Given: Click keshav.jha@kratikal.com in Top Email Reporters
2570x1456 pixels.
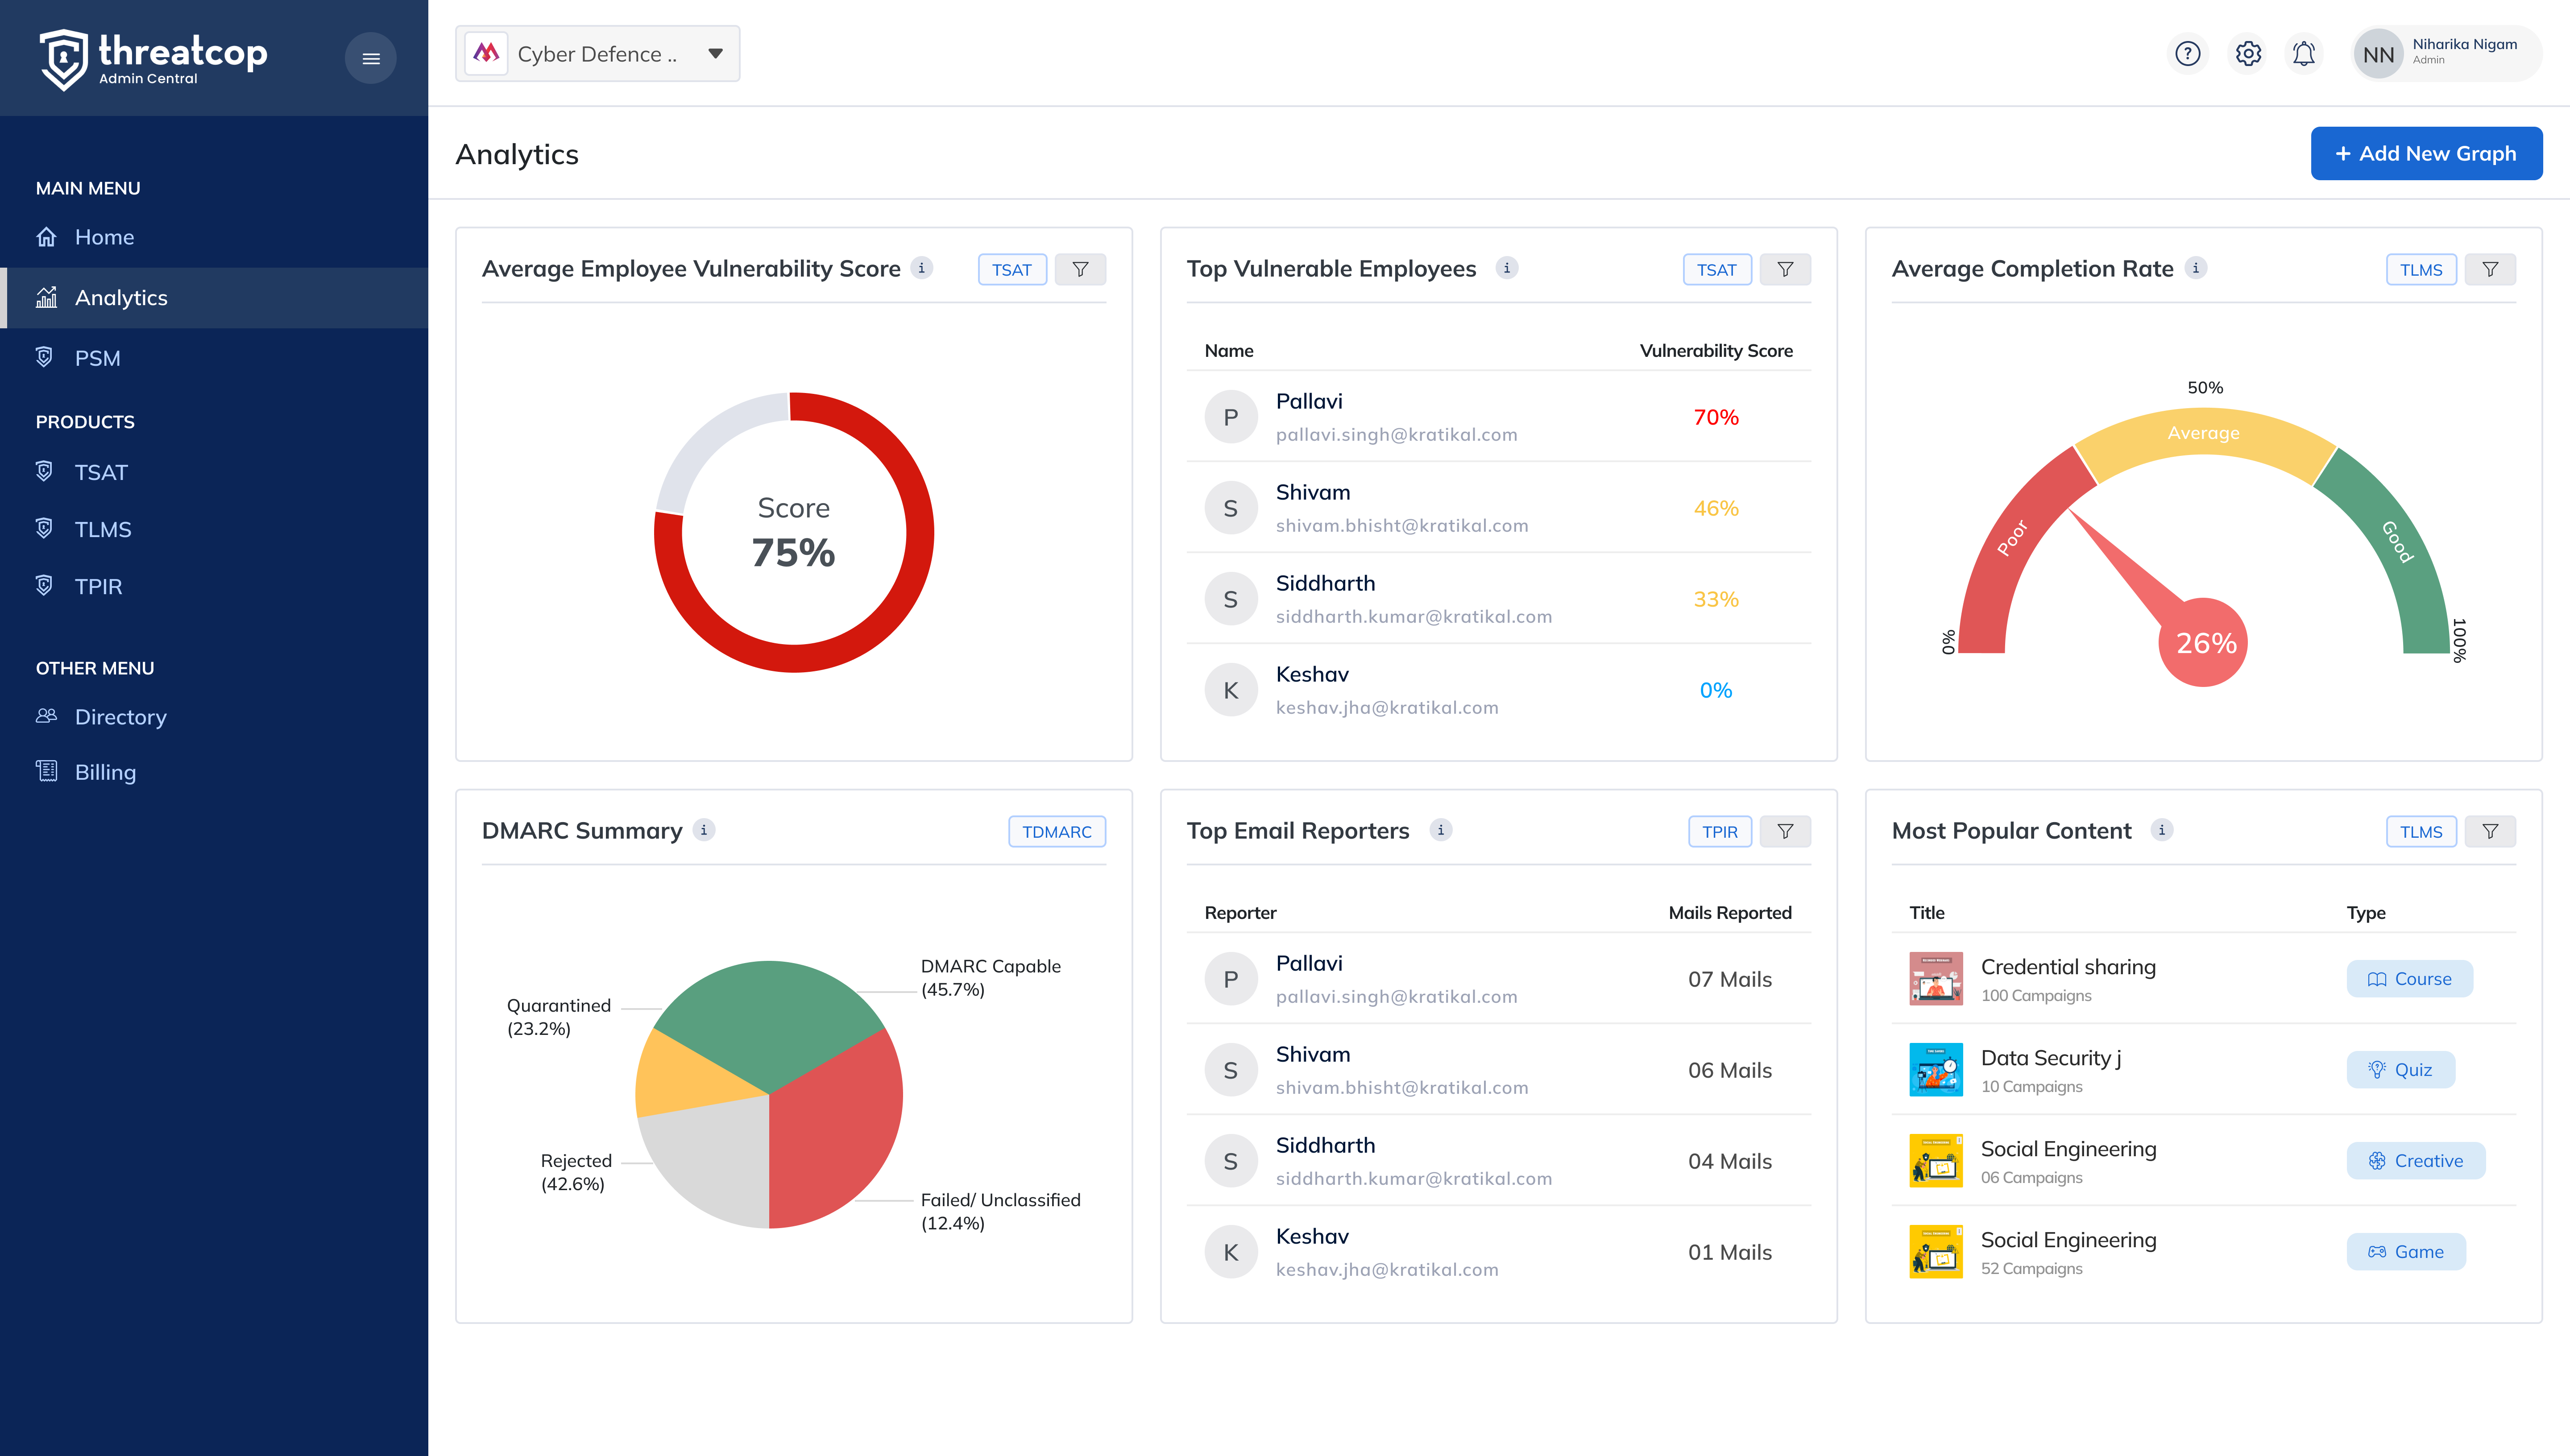Looking at the screenshot, I should click(1387, 1270).
